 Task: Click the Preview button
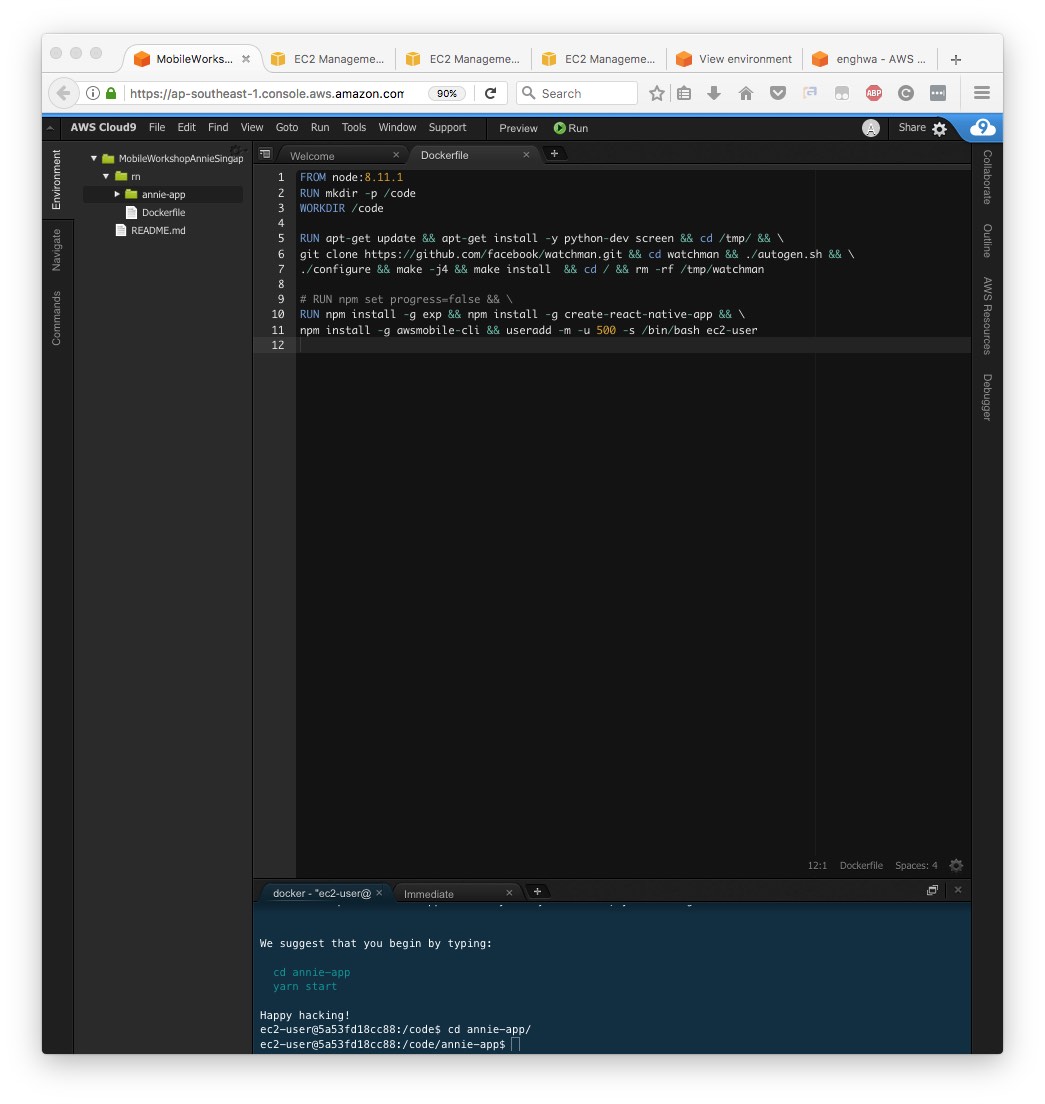(518, 128)
